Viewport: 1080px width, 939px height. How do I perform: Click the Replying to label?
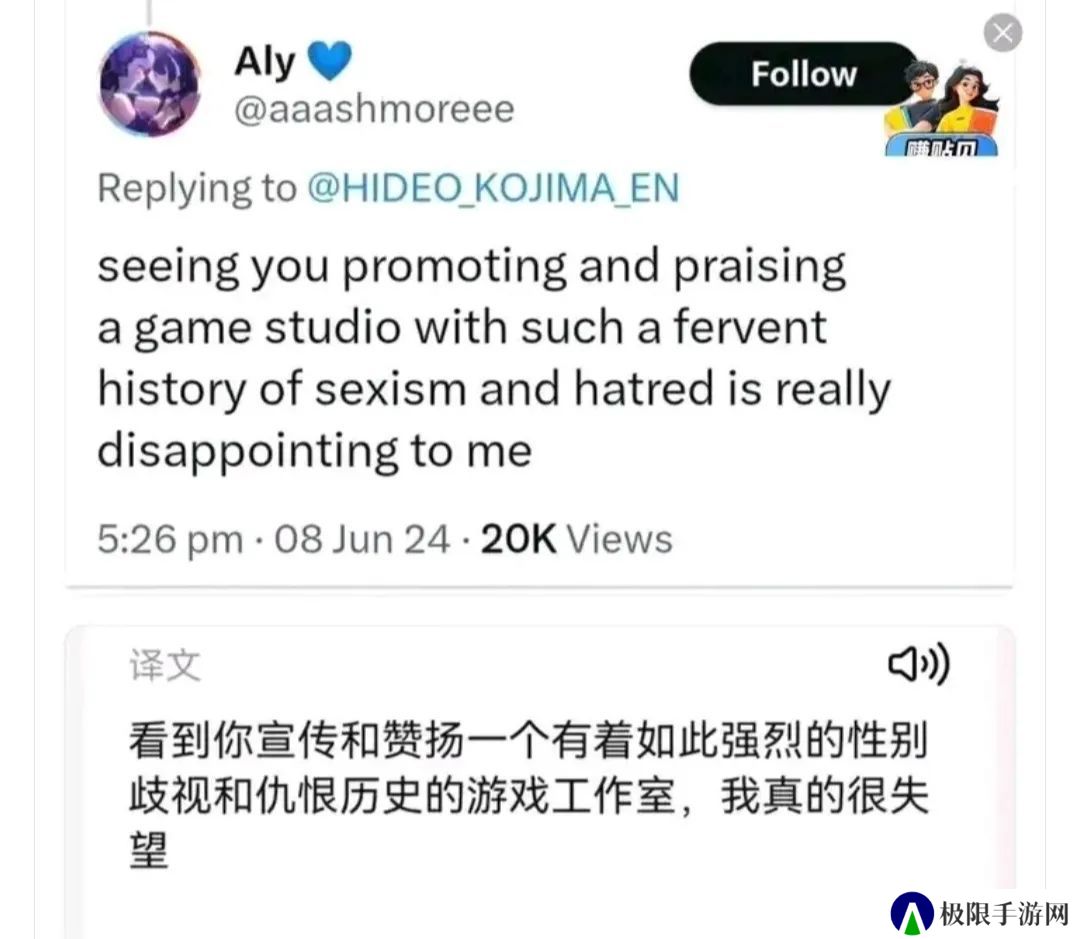pyautogui.click(x=197, y=188)
